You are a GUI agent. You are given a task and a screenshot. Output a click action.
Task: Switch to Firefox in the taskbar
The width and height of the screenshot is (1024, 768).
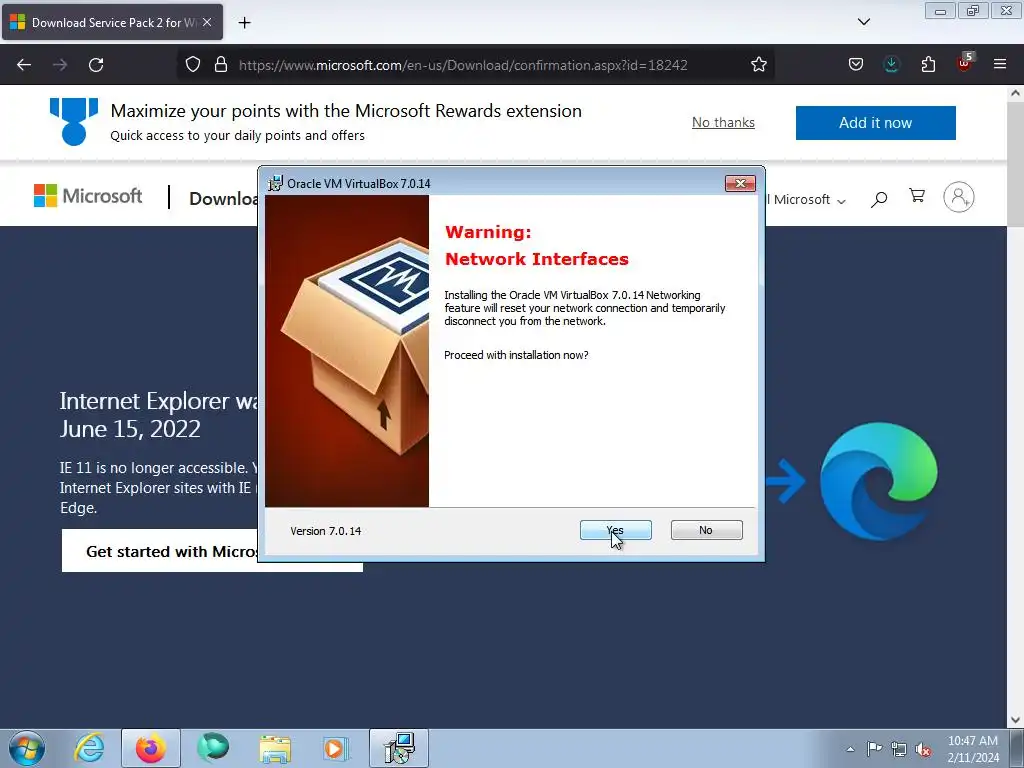coord(150,748)
